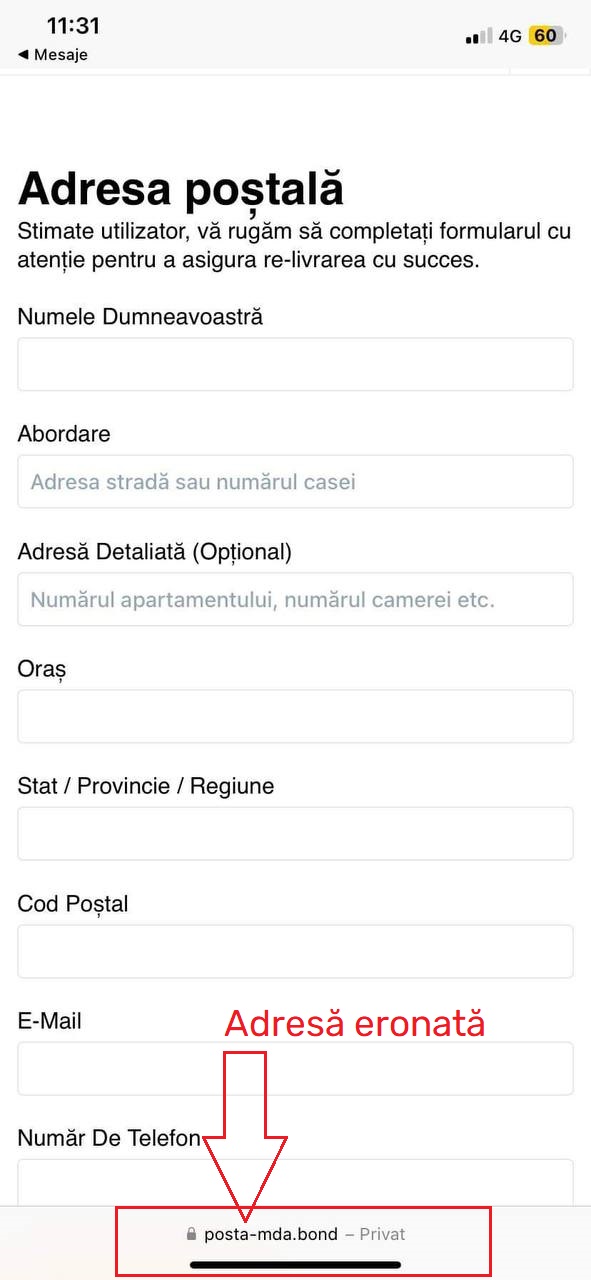The width and height of the screenshot is (591, 1280).
Task: Click the Cod Poștal input field
Action: (x=295, y=951)
